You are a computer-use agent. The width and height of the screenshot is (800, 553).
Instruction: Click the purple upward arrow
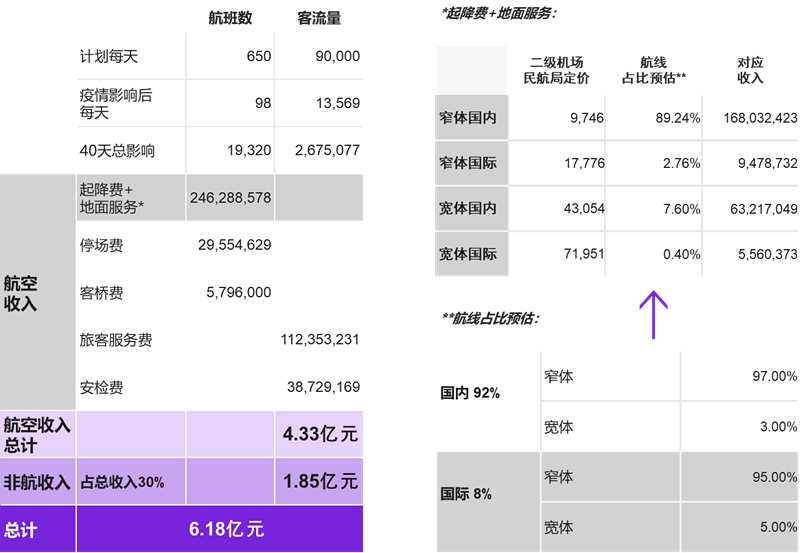pos(653,314)
